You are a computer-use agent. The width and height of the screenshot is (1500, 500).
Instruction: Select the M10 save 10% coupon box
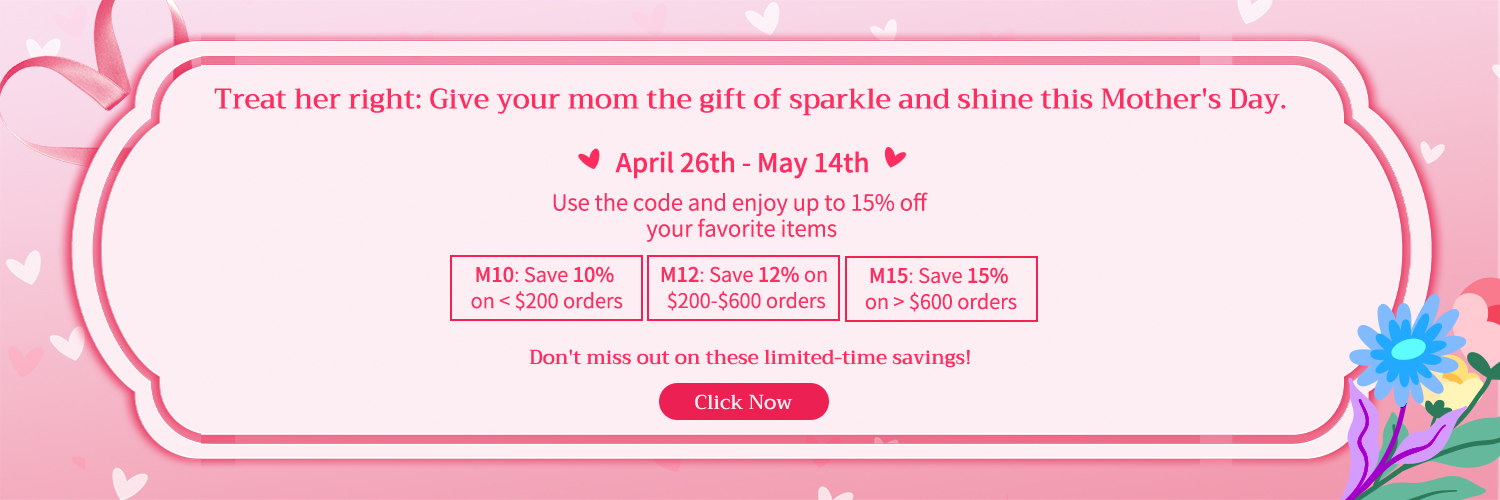(546, 288)
